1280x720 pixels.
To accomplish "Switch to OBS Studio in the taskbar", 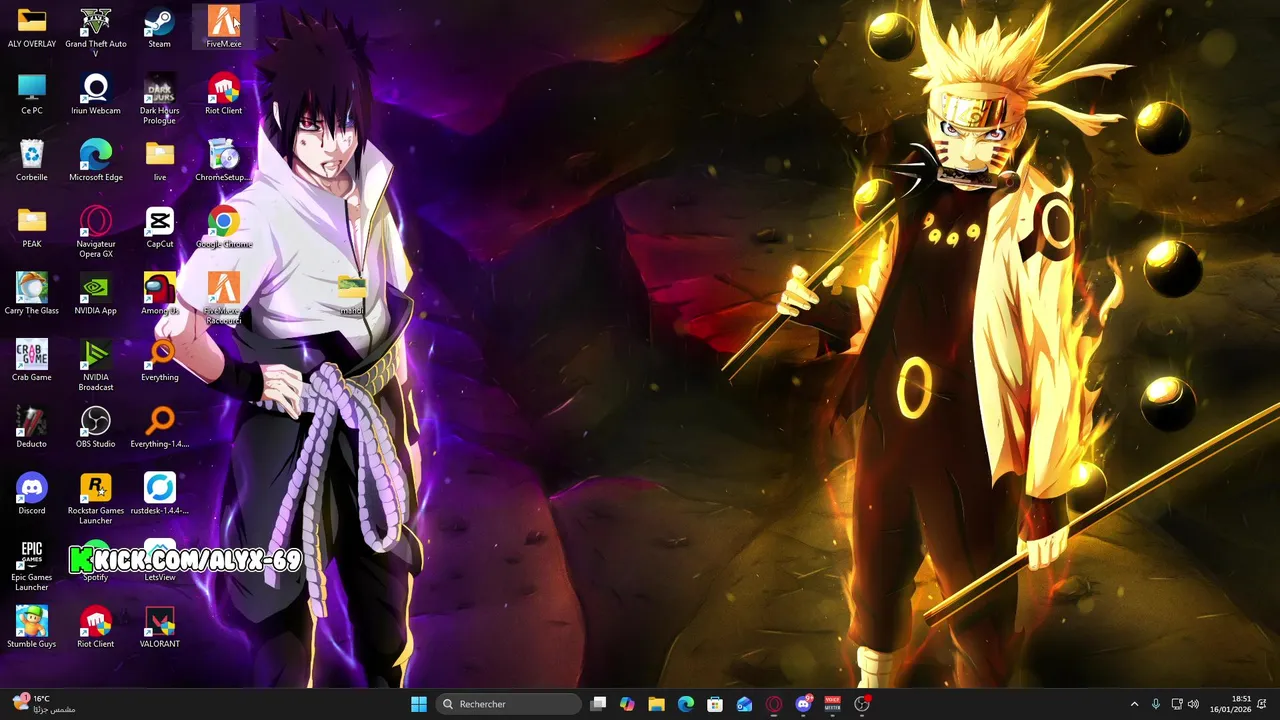I will (862, 704).
